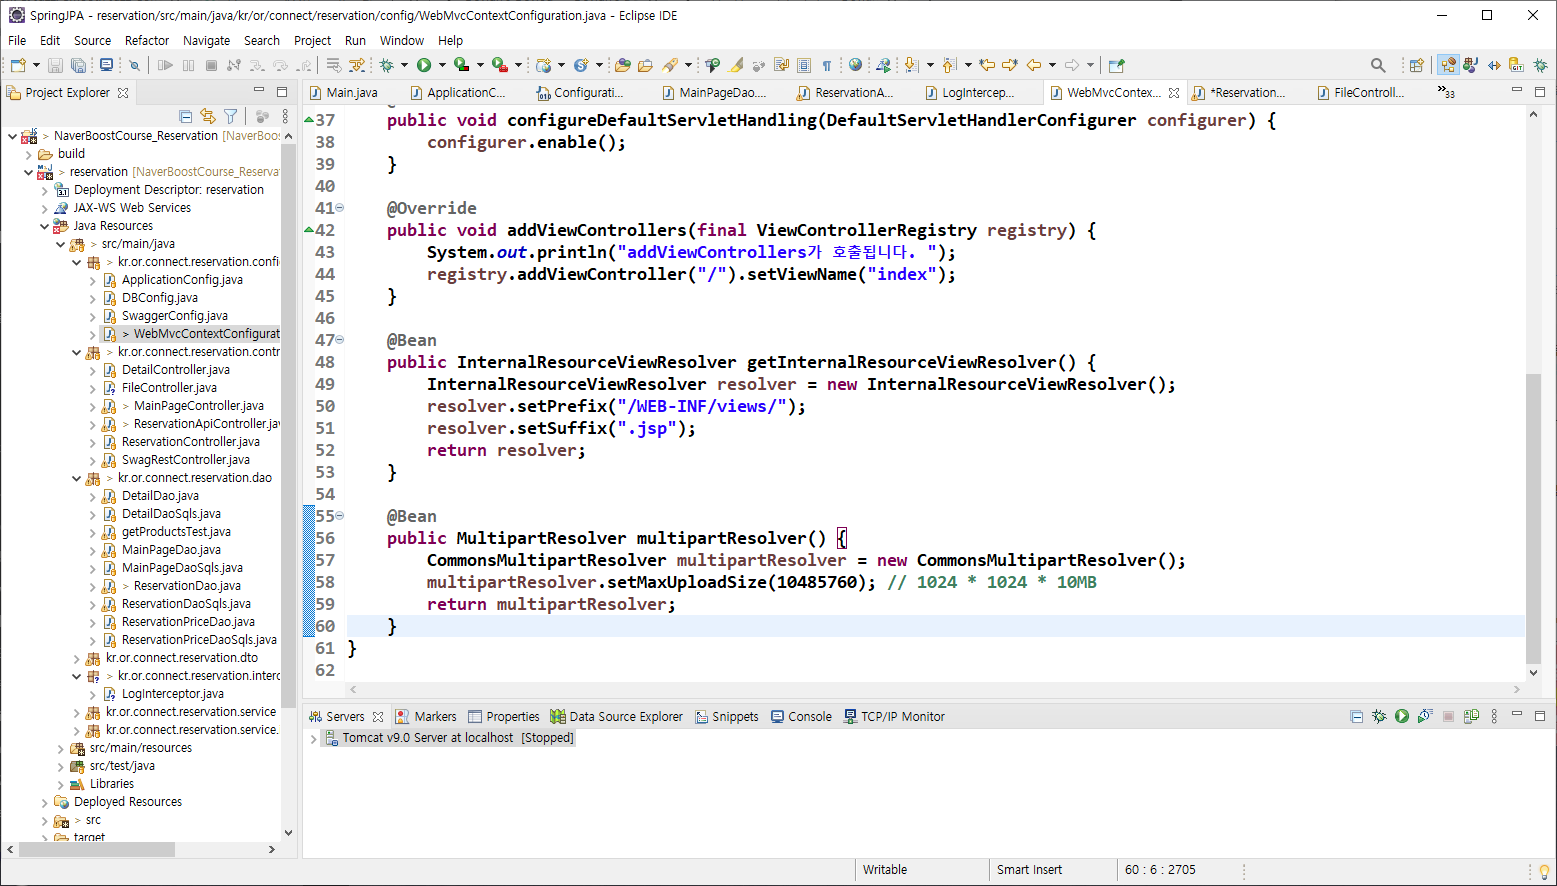1557x886 pixels.
Task: Click Collapse All in Project Explorer
Action: [x=185, y=116]
